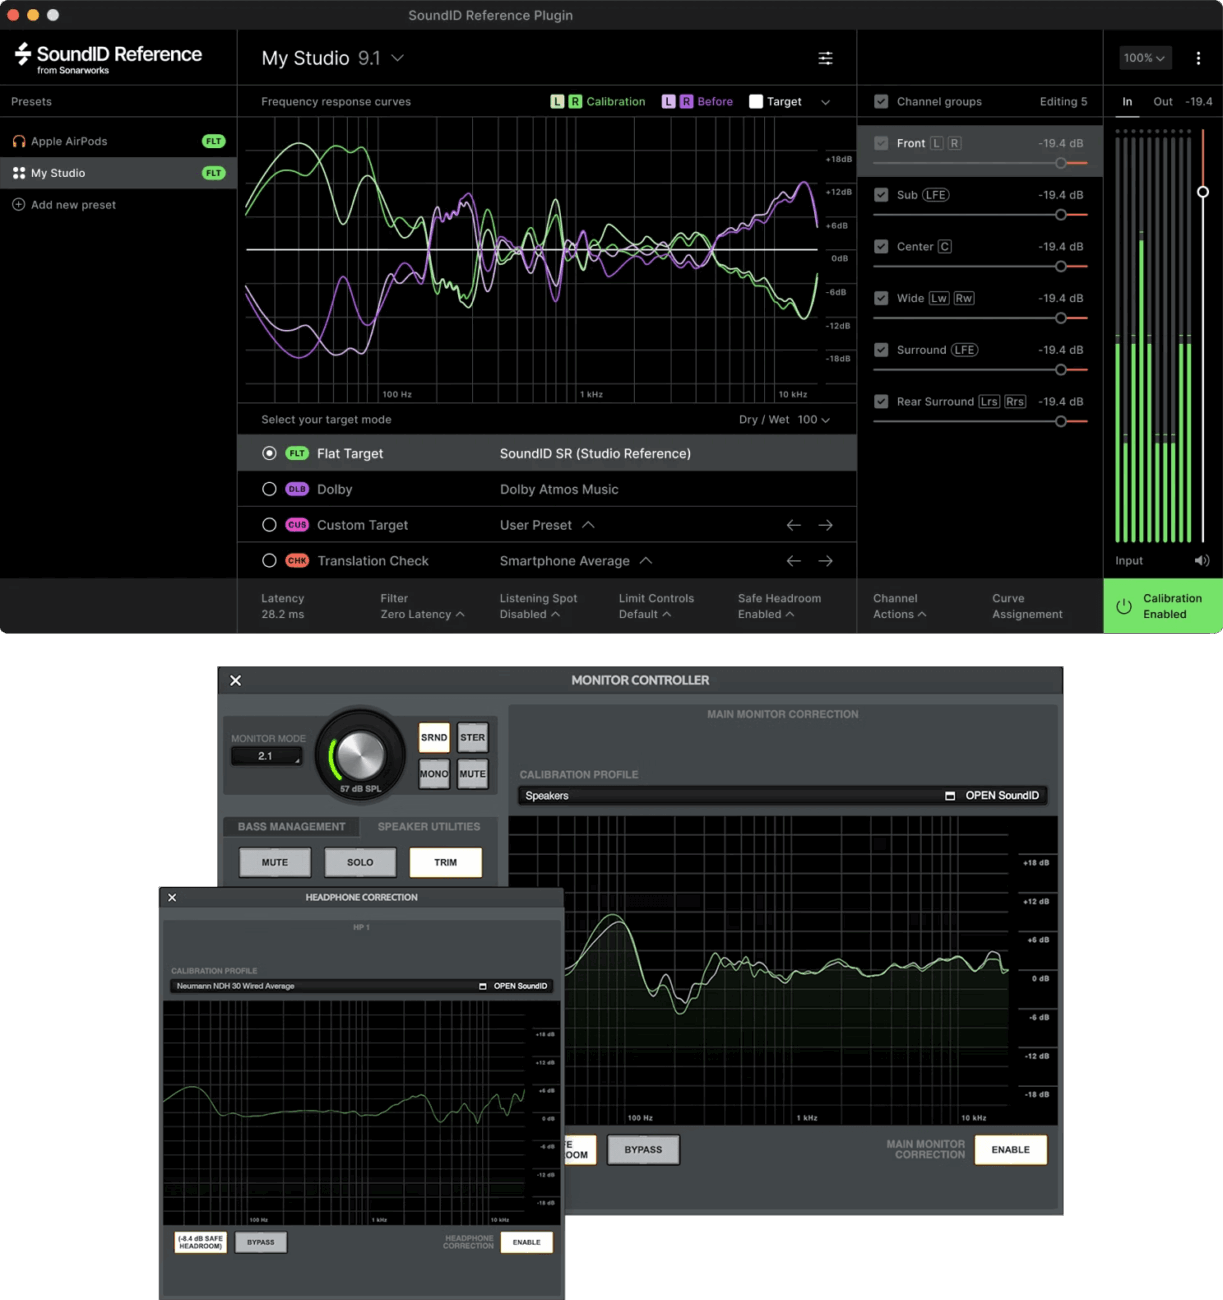This screenshot has width=1223, height=1300.
Task: Go to next Custom Target preset arrow
Action: [825, 525]
